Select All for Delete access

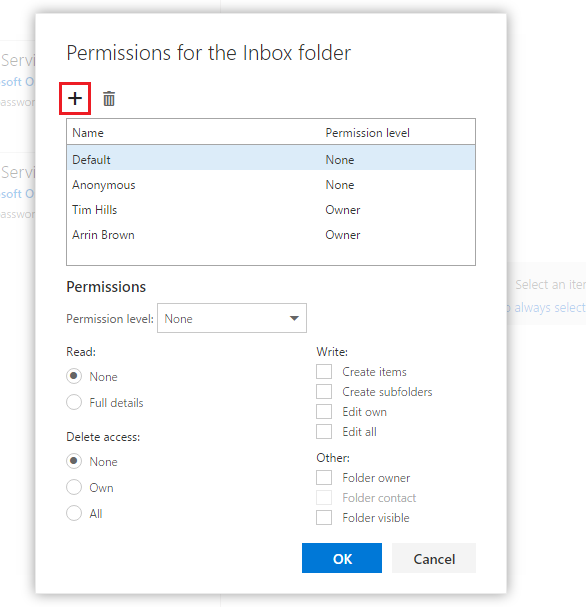pyautogui.click(x=74, y=513)
